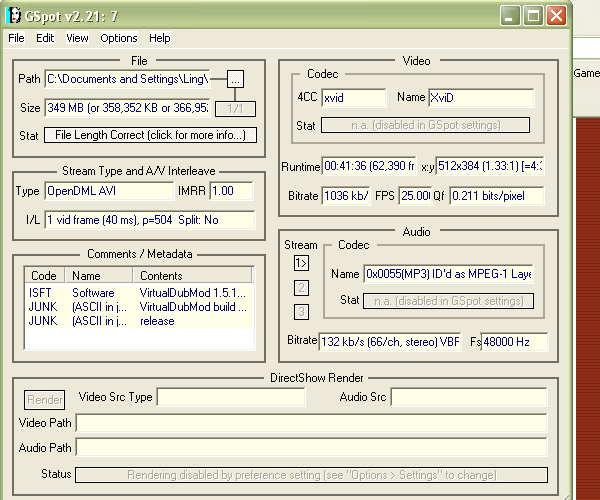Screen dimensions: 600x500
Task: Click the IMRR field showing 1.00
Action: point(232,191)
